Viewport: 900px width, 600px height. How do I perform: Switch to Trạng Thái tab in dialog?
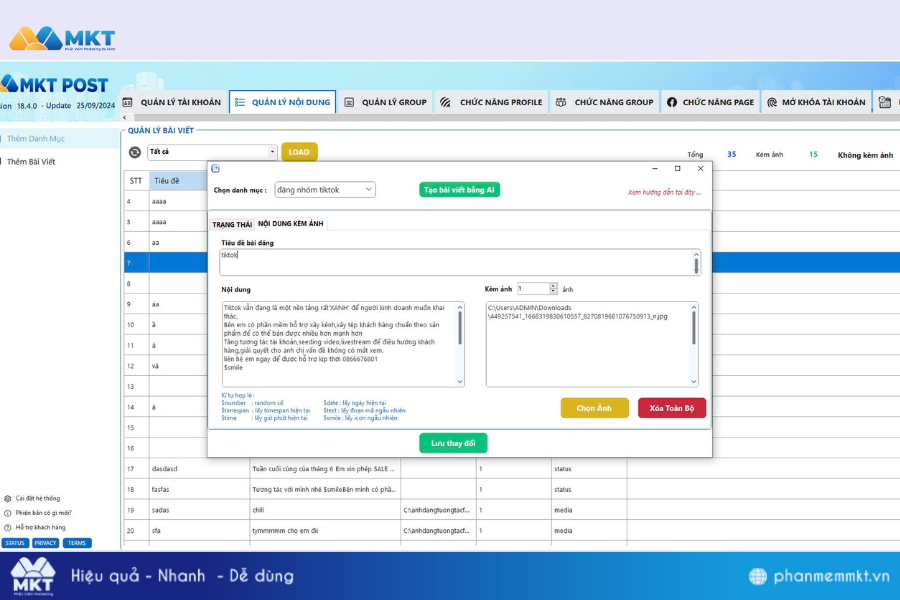pos(232,224)
